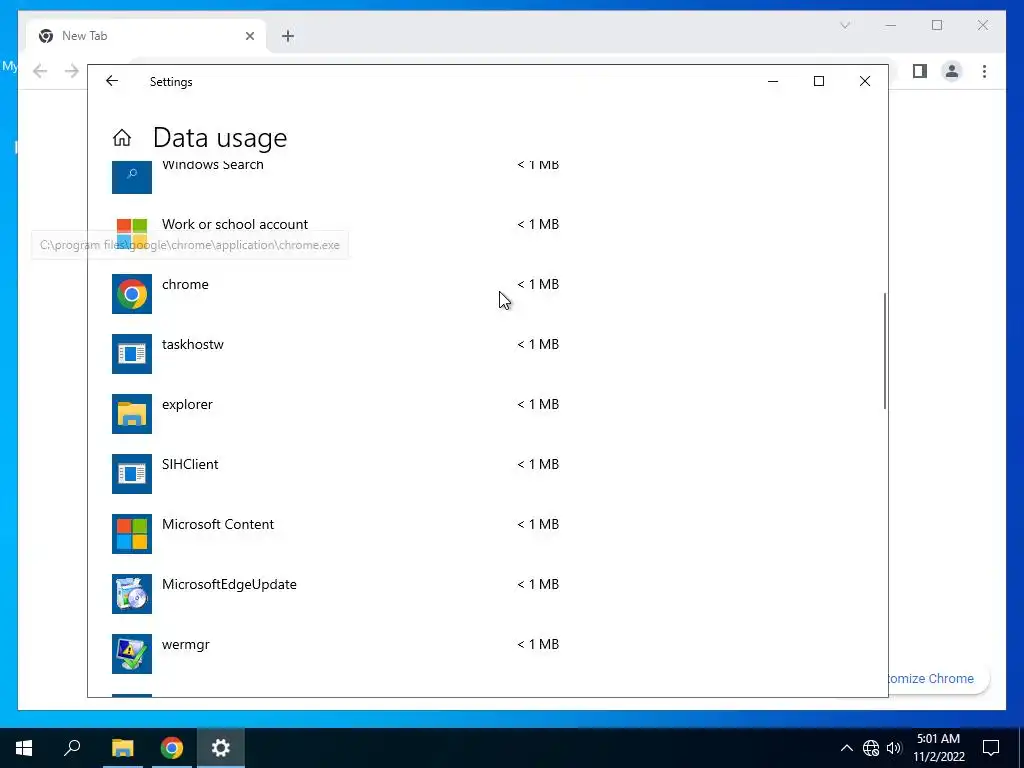1024x768 pixels.
Task: Toggle Chrome's side panel icon
Action: click(920, 71)
